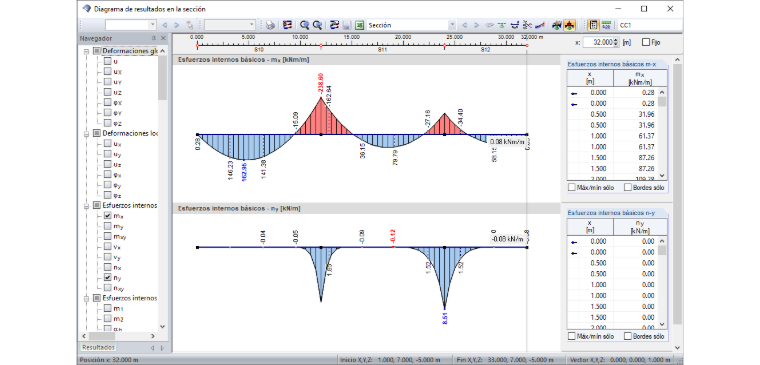The height and width of the screenshot is (365, 760).
Task: Uncheck the mx internal forces checkbox
Action: 107,216
